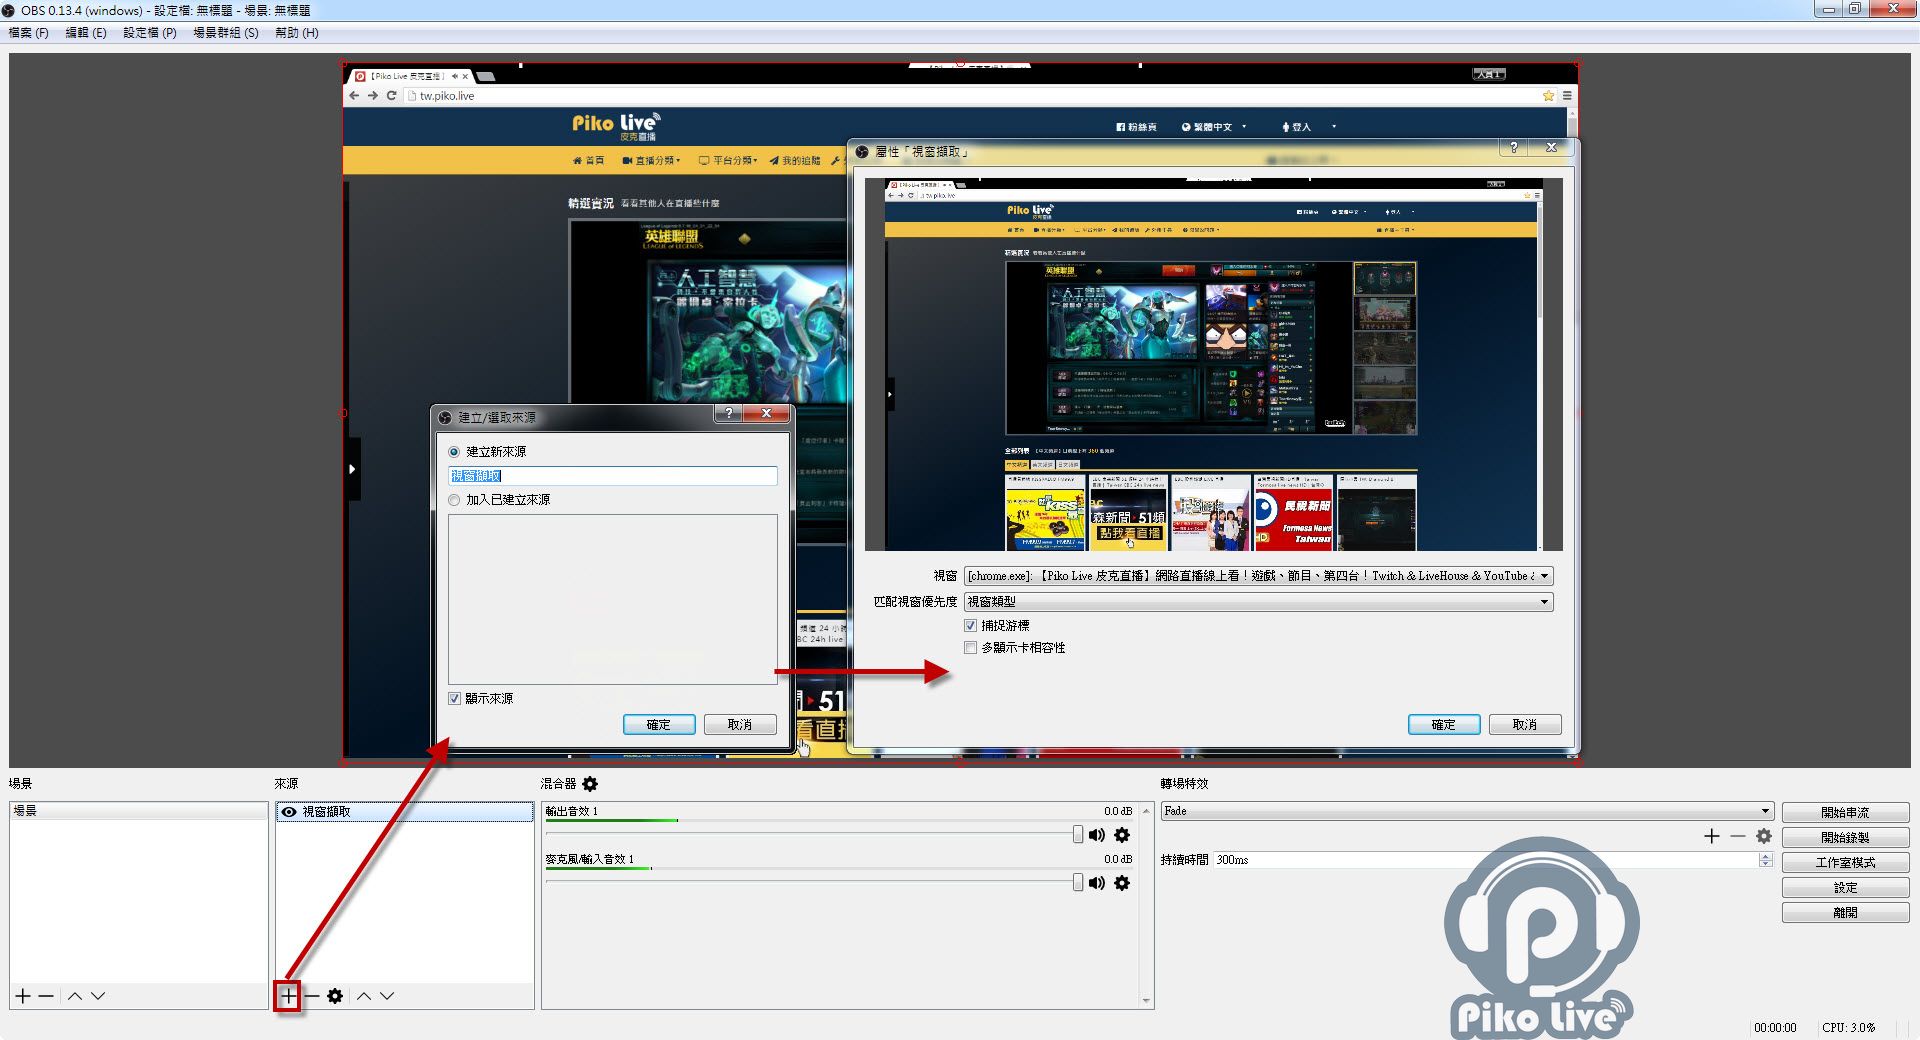The width and height of the screenshot is (1920, 1040).
Task: Open 編輯 (E) menu
Action: tap(86, 33)
